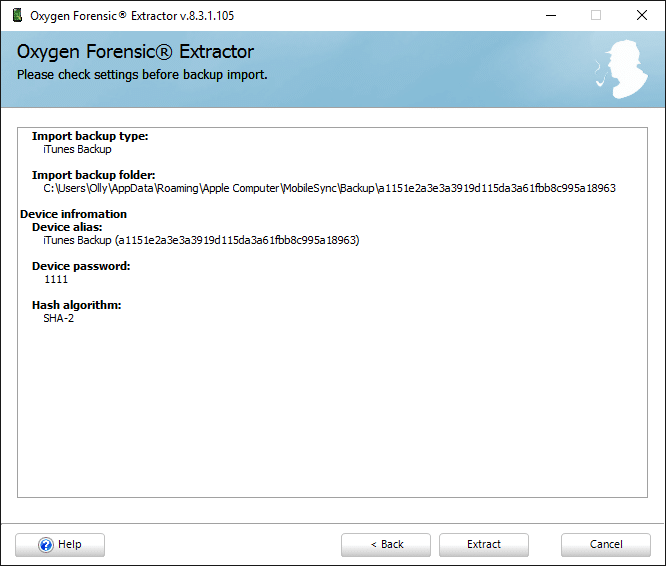Open Help for the extractor
Viewport: 666px width, 566px height.
pyautogui.click(x=60, y=545)
